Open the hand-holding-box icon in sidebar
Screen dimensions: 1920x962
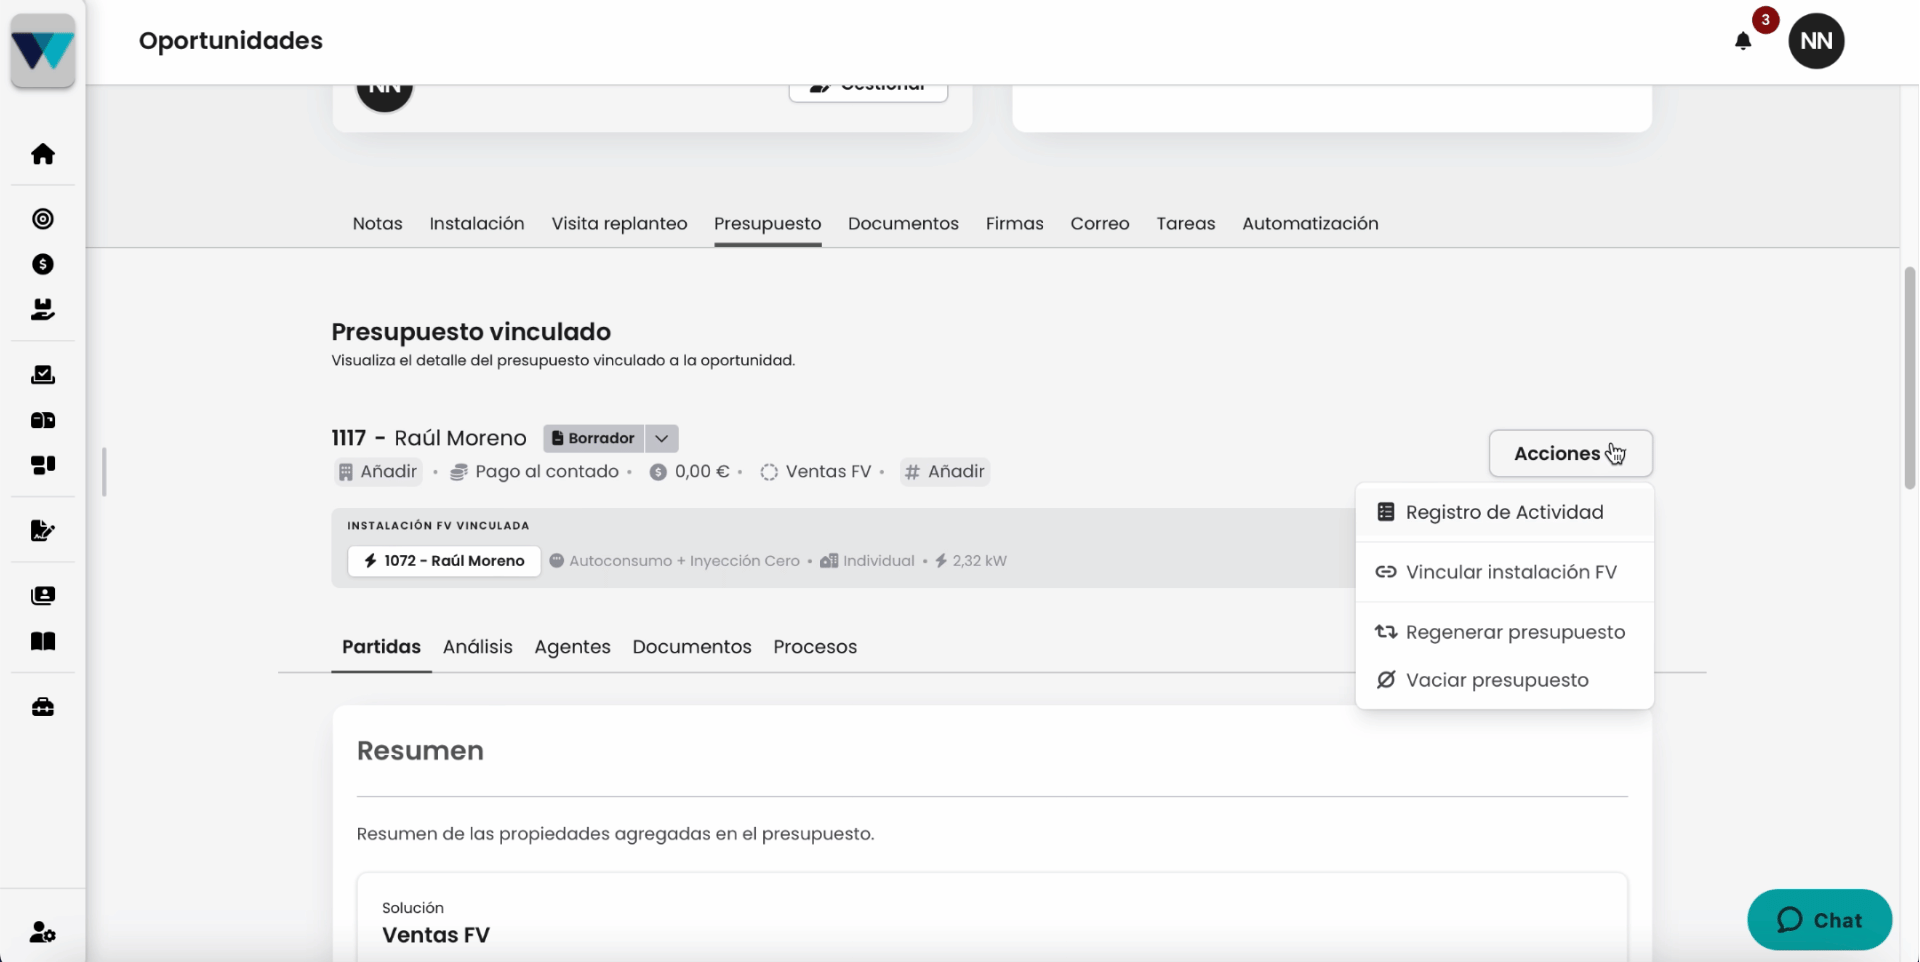(x=43, y=310)
